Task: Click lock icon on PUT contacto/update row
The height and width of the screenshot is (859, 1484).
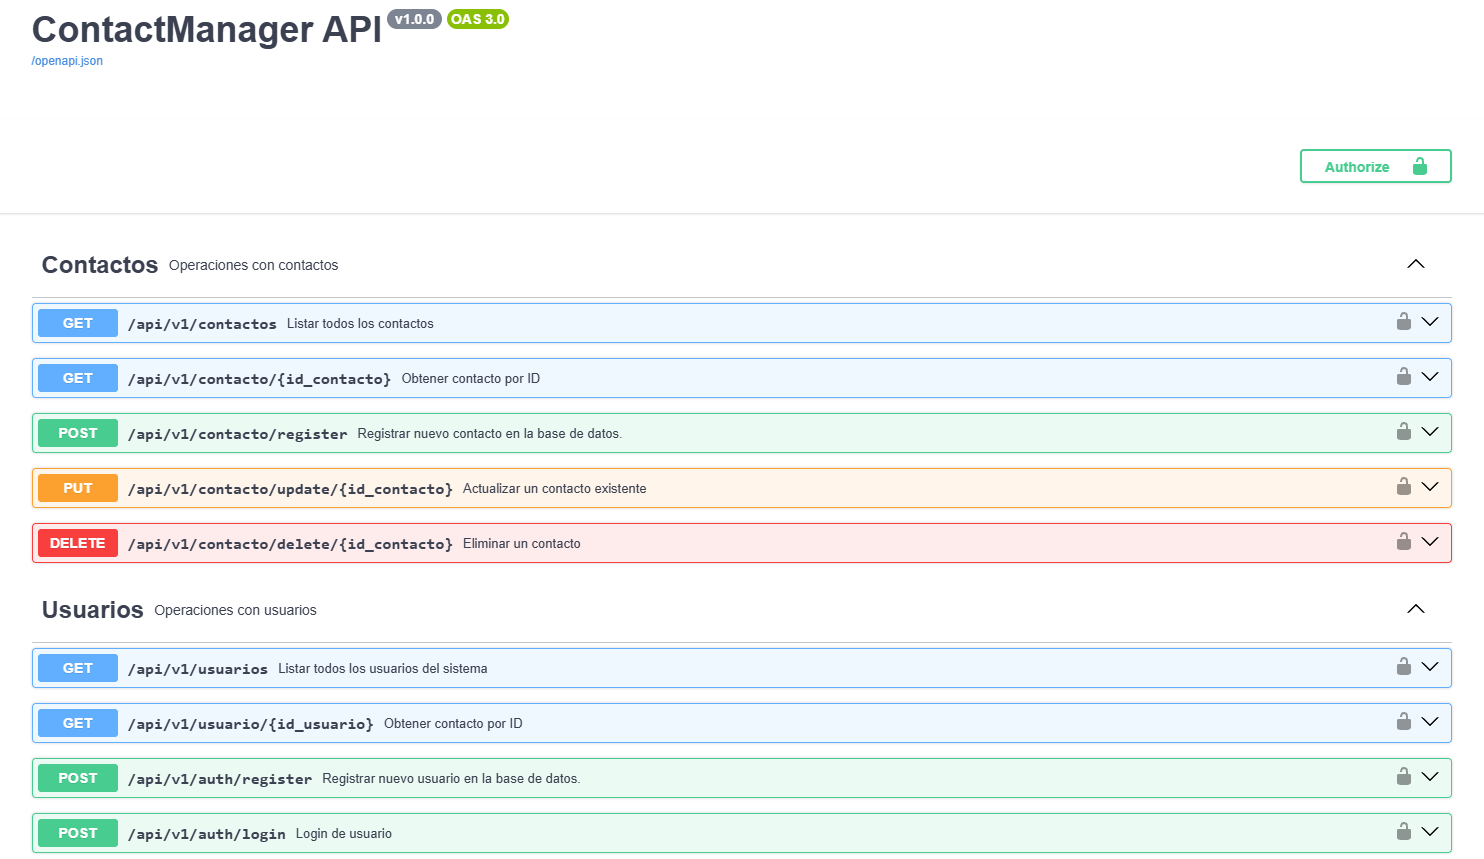Action: [1404, 487]
